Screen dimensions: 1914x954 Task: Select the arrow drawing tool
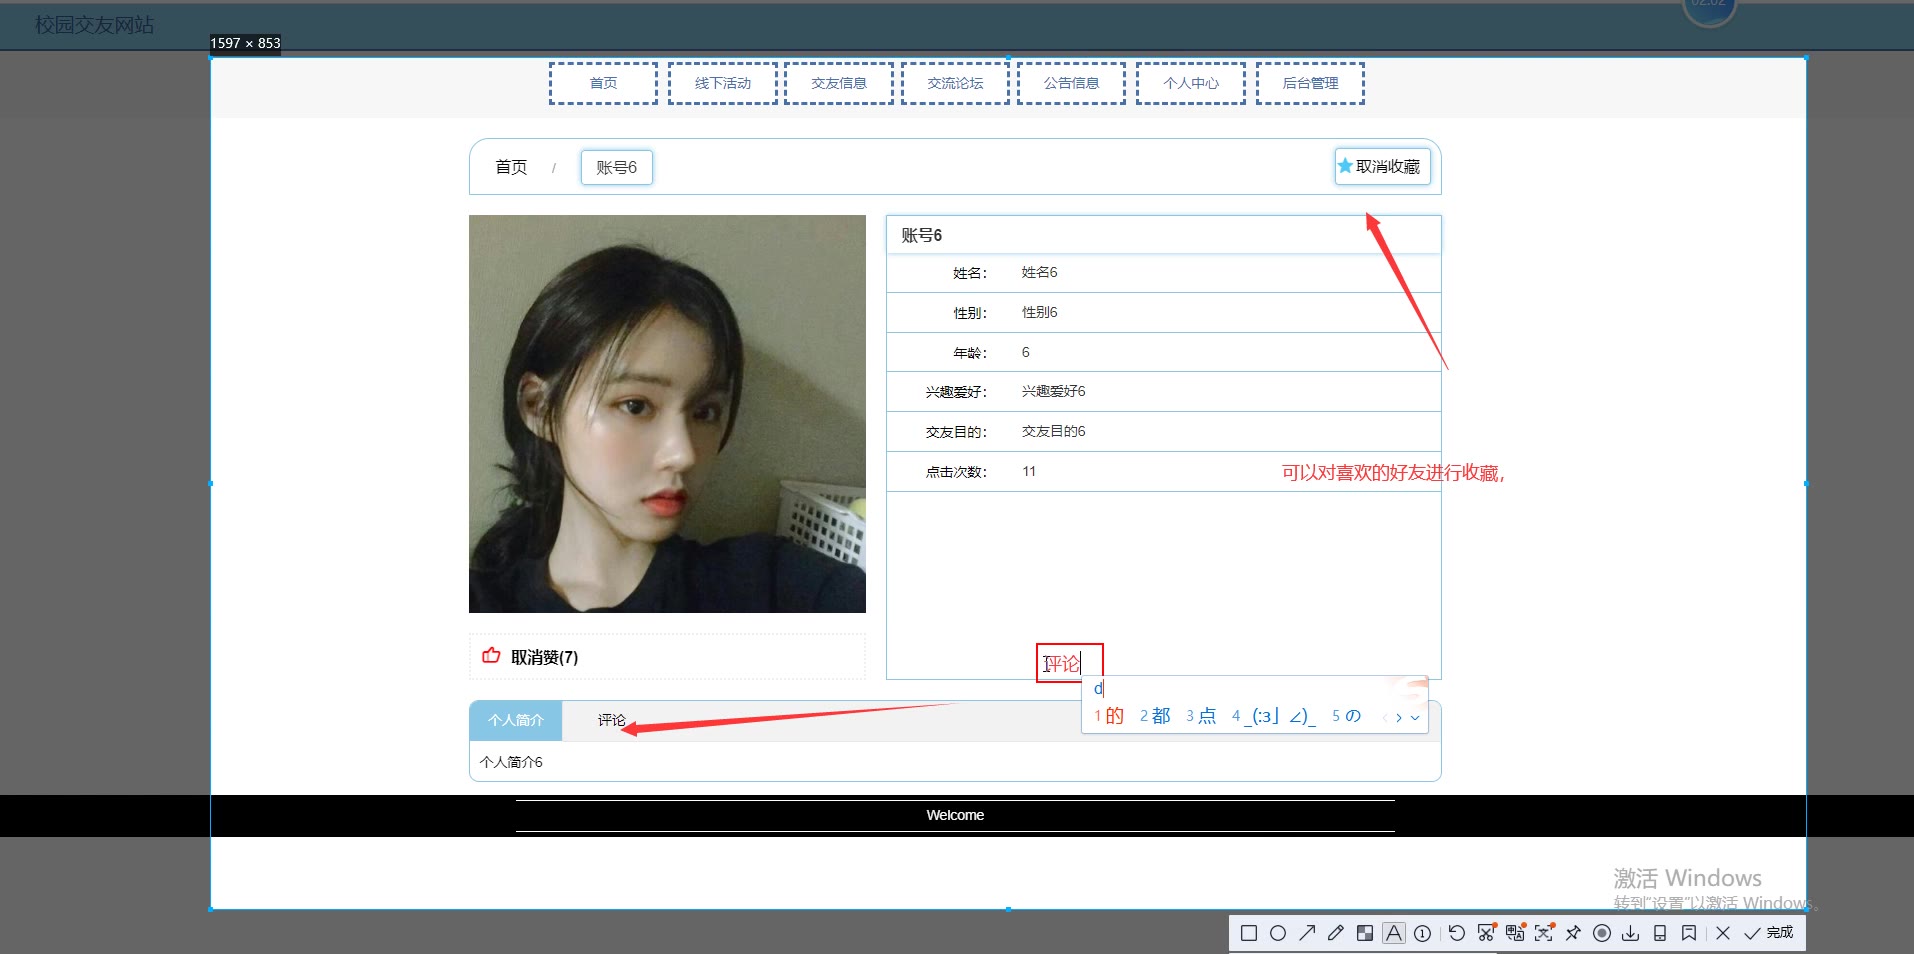tap(1307, 933)
